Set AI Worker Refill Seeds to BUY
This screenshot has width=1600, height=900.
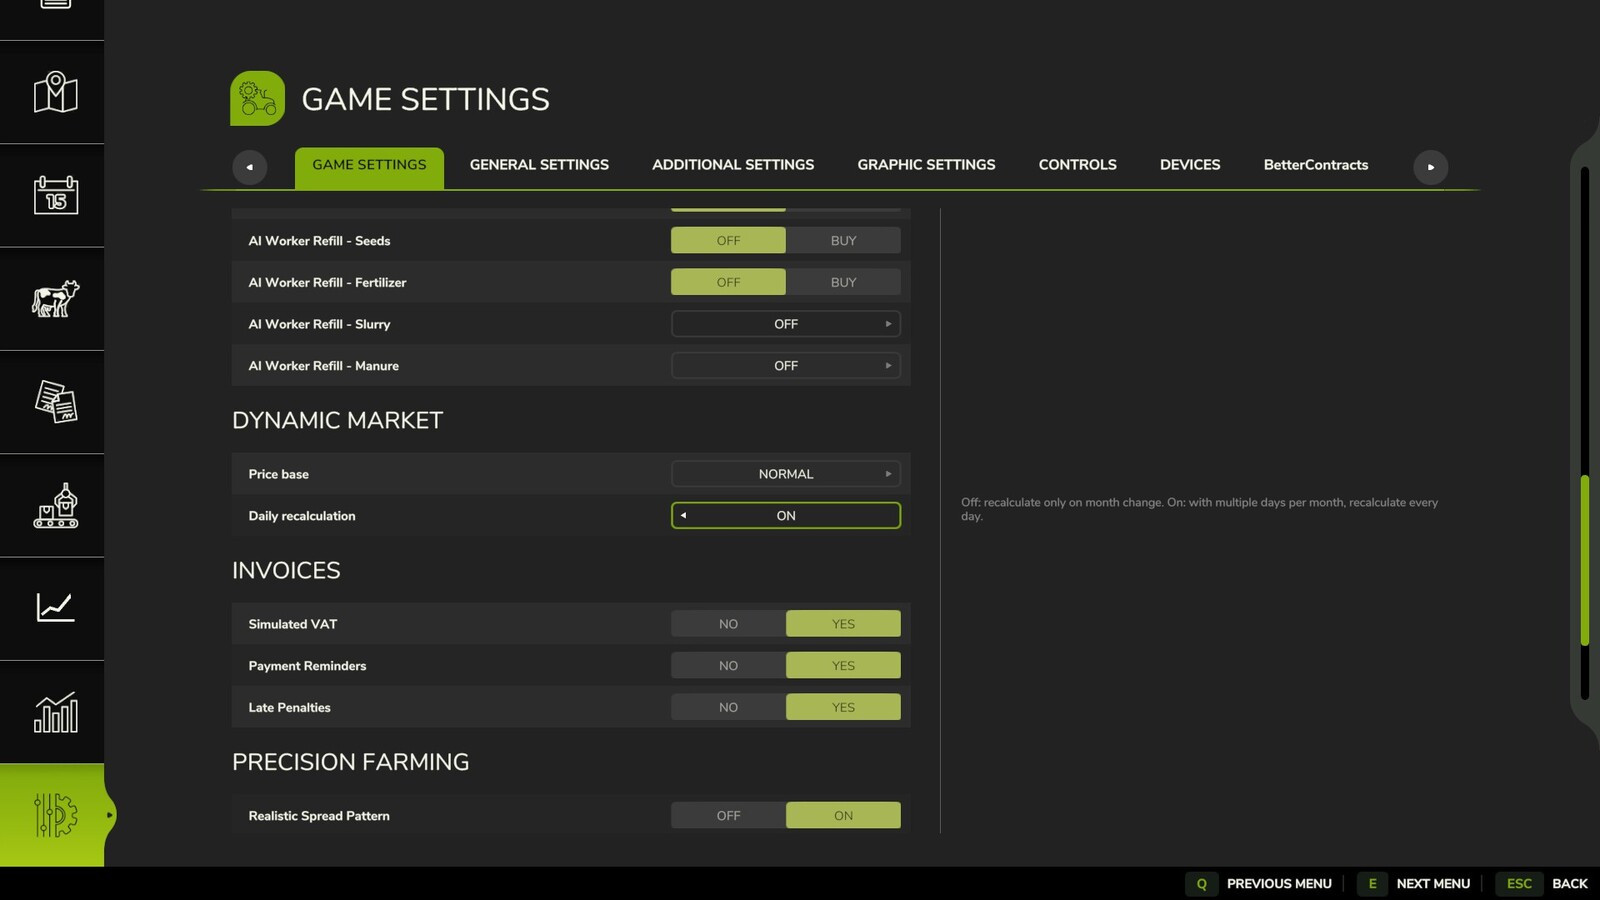[843, 241]
